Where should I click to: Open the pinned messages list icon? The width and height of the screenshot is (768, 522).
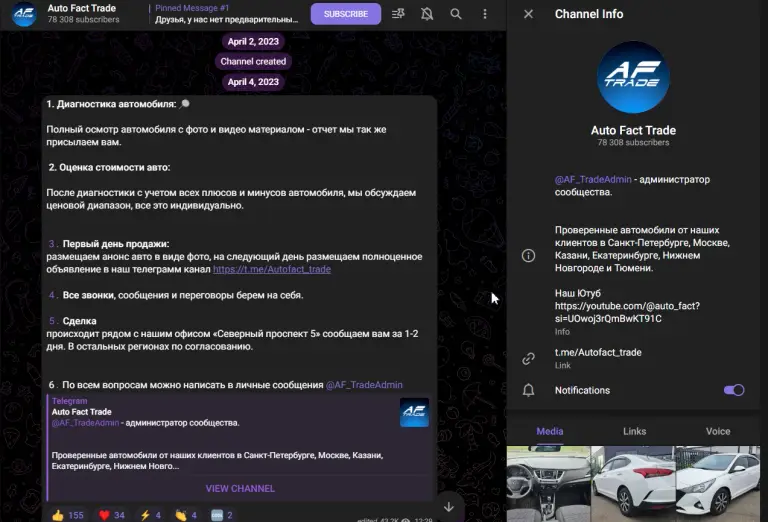point(398,14)
